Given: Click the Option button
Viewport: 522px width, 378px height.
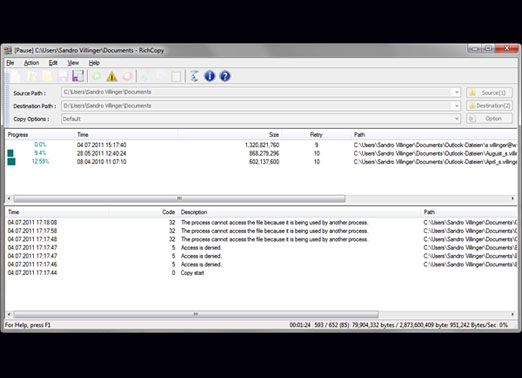Looking at the screenshot, I should click(489, 119).
